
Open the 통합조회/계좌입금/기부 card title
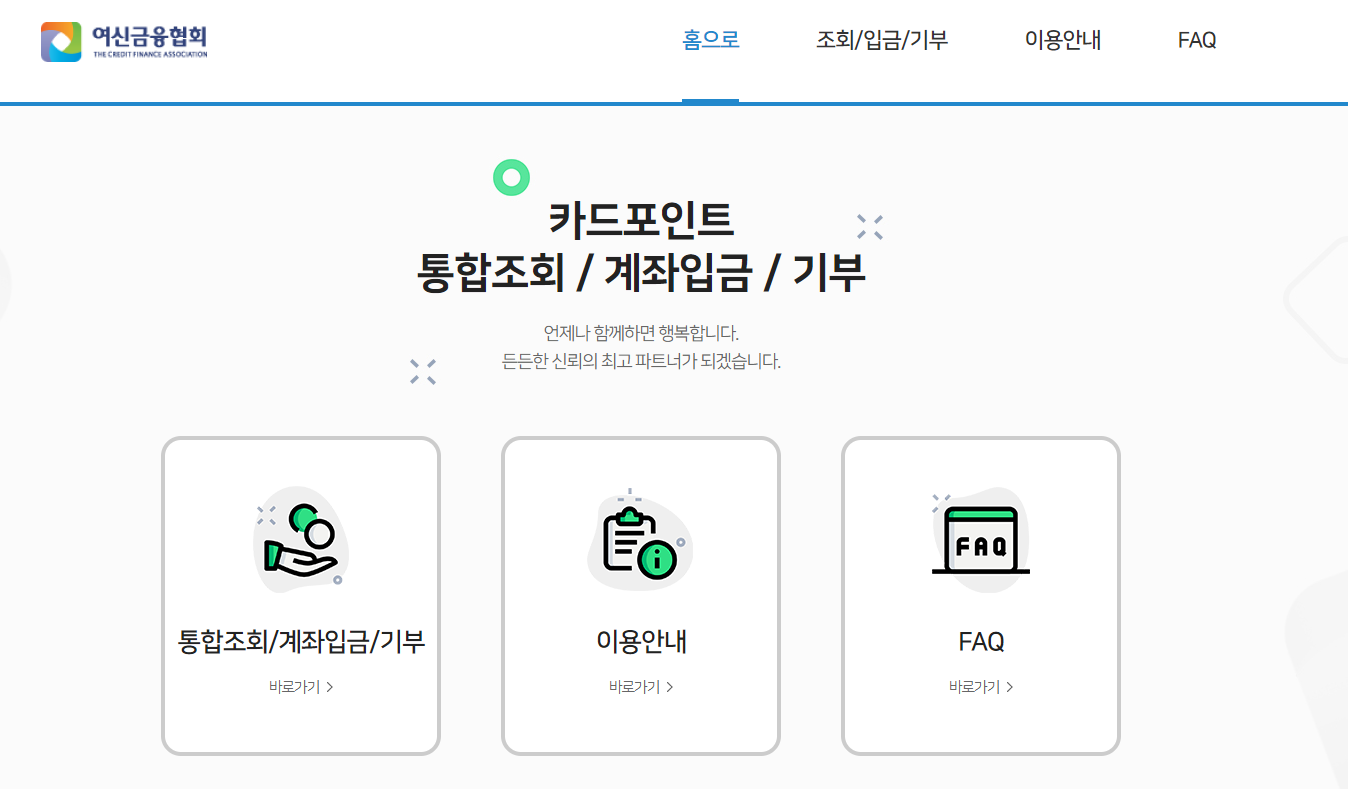[301, 641]
